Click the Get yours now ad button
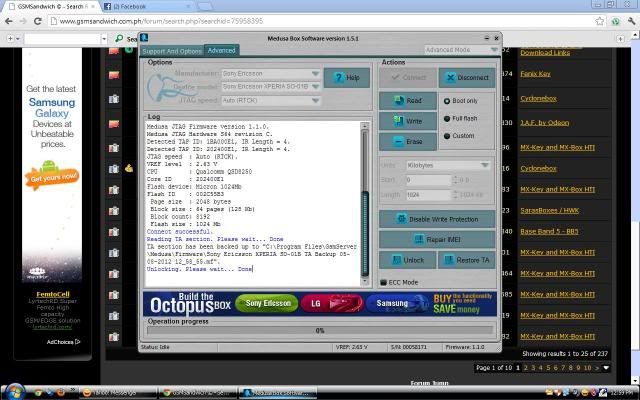 (52, 176)
